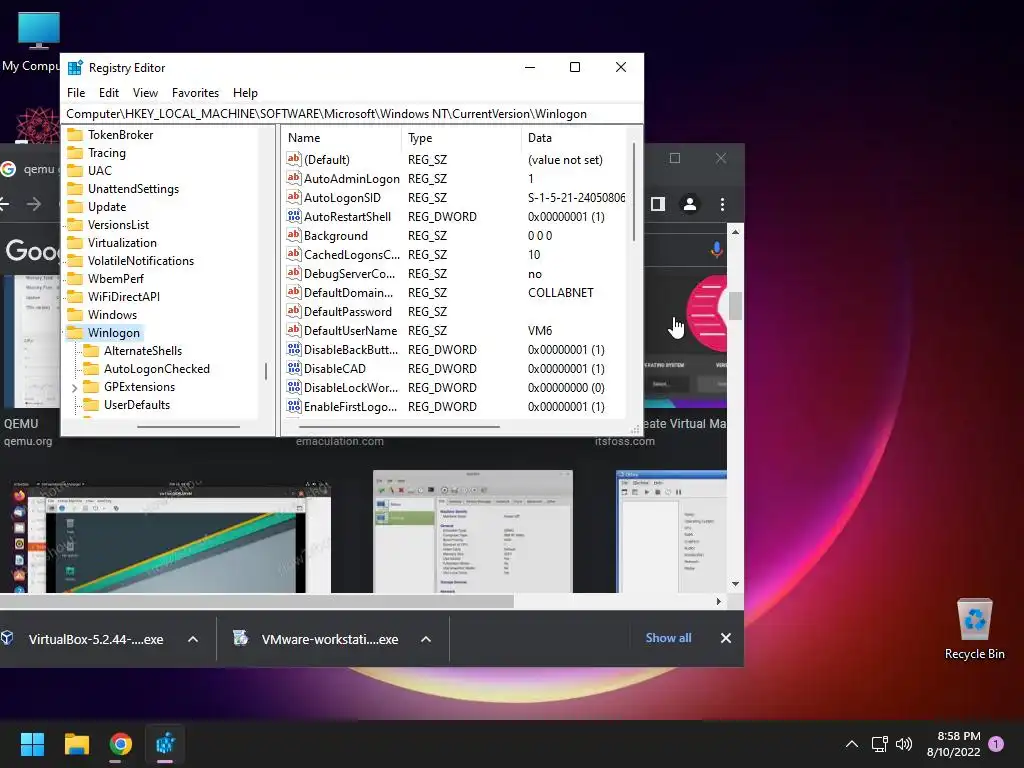Screen dimensions: 1024x768
Task: Click Chrome's forward navigation arrow
Action: click(34, 204)
